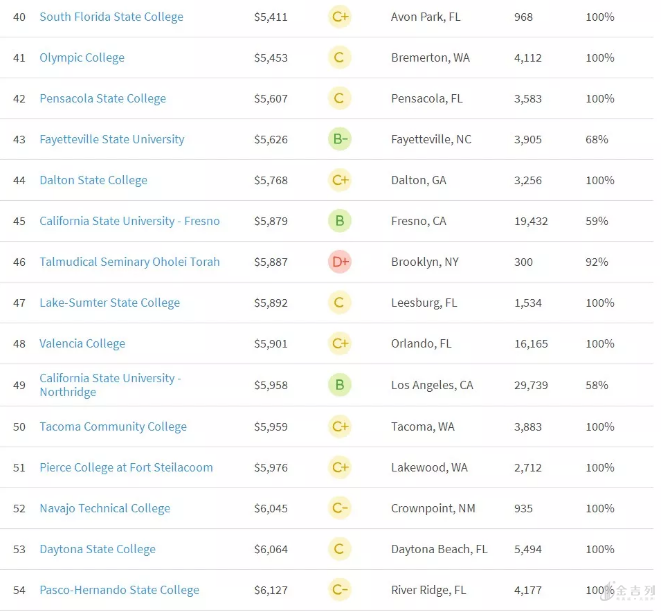This screenshot has height=611, width=664.
Task: Open the Valencia College link
Action: click(x=82, y=344)
